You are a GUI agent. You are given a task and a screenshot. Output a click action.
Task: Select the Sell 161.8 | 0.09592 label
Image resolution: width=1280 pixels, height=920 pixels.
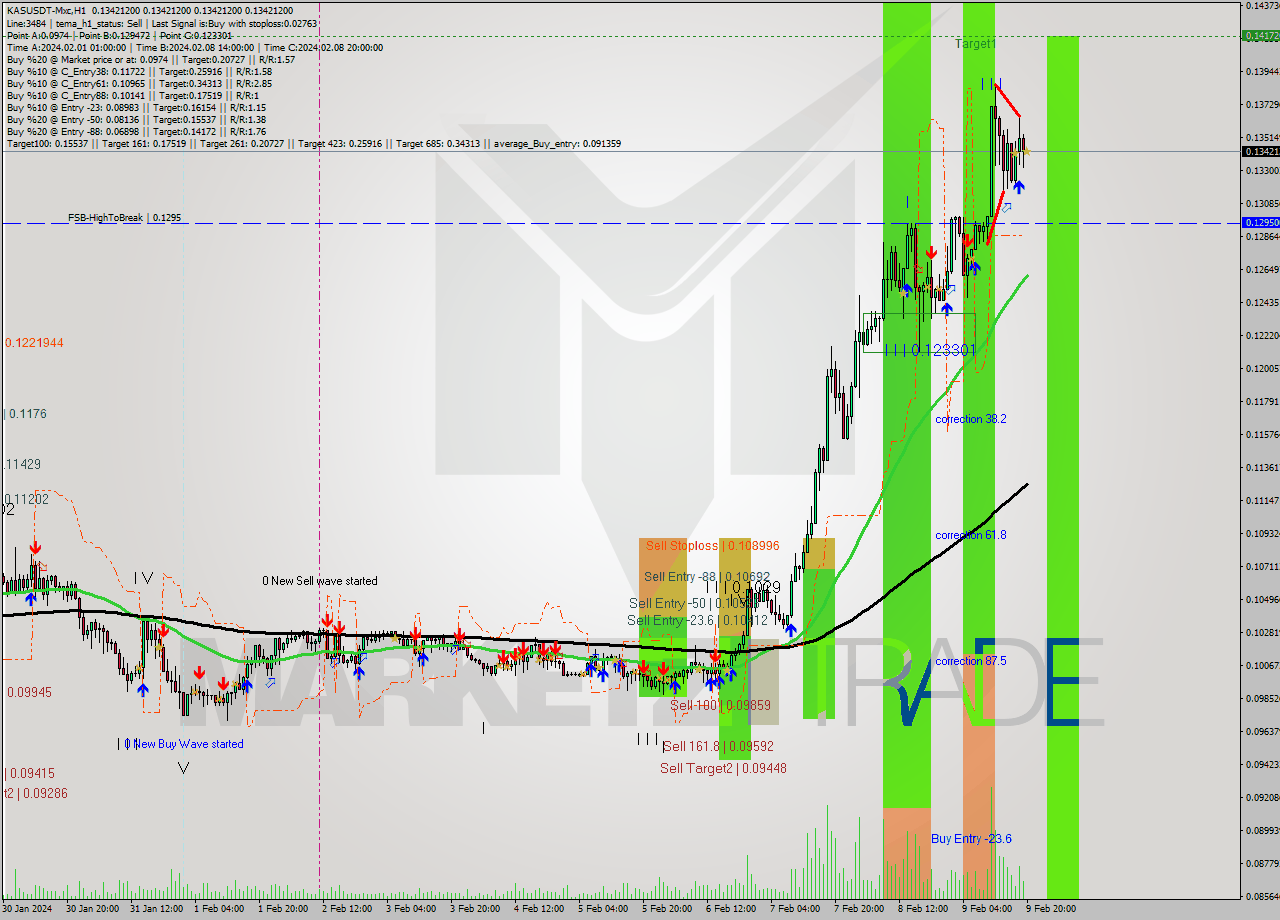(718, 746)
